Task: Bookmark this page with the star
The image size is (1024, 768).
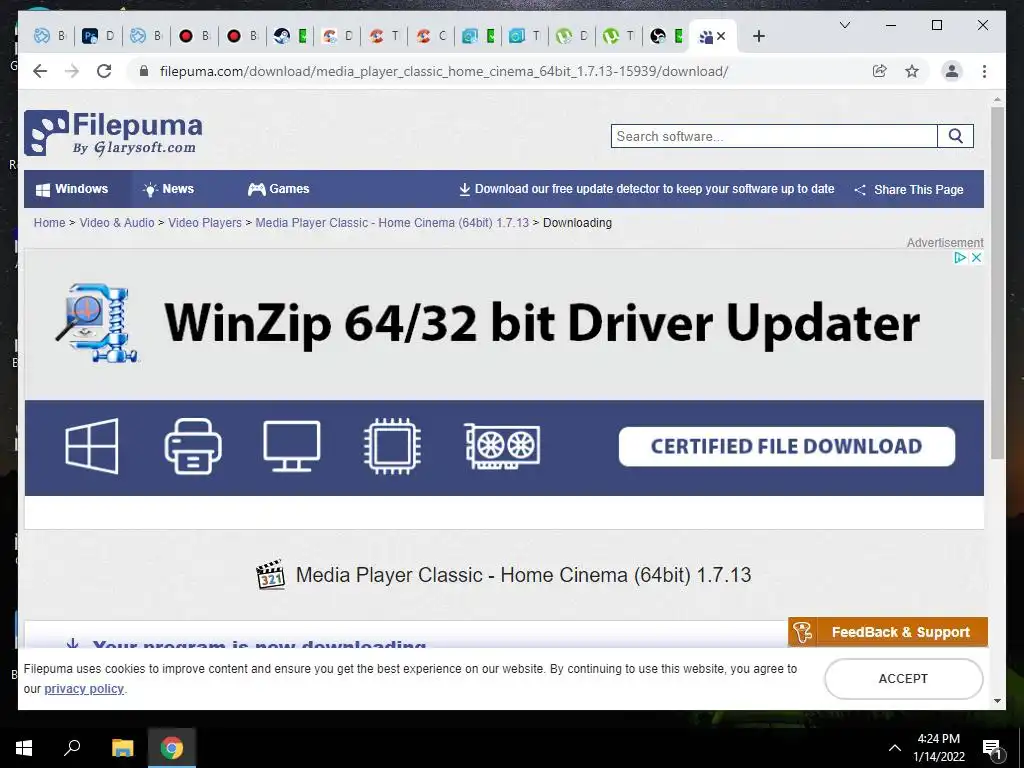Action: point(912,71)
